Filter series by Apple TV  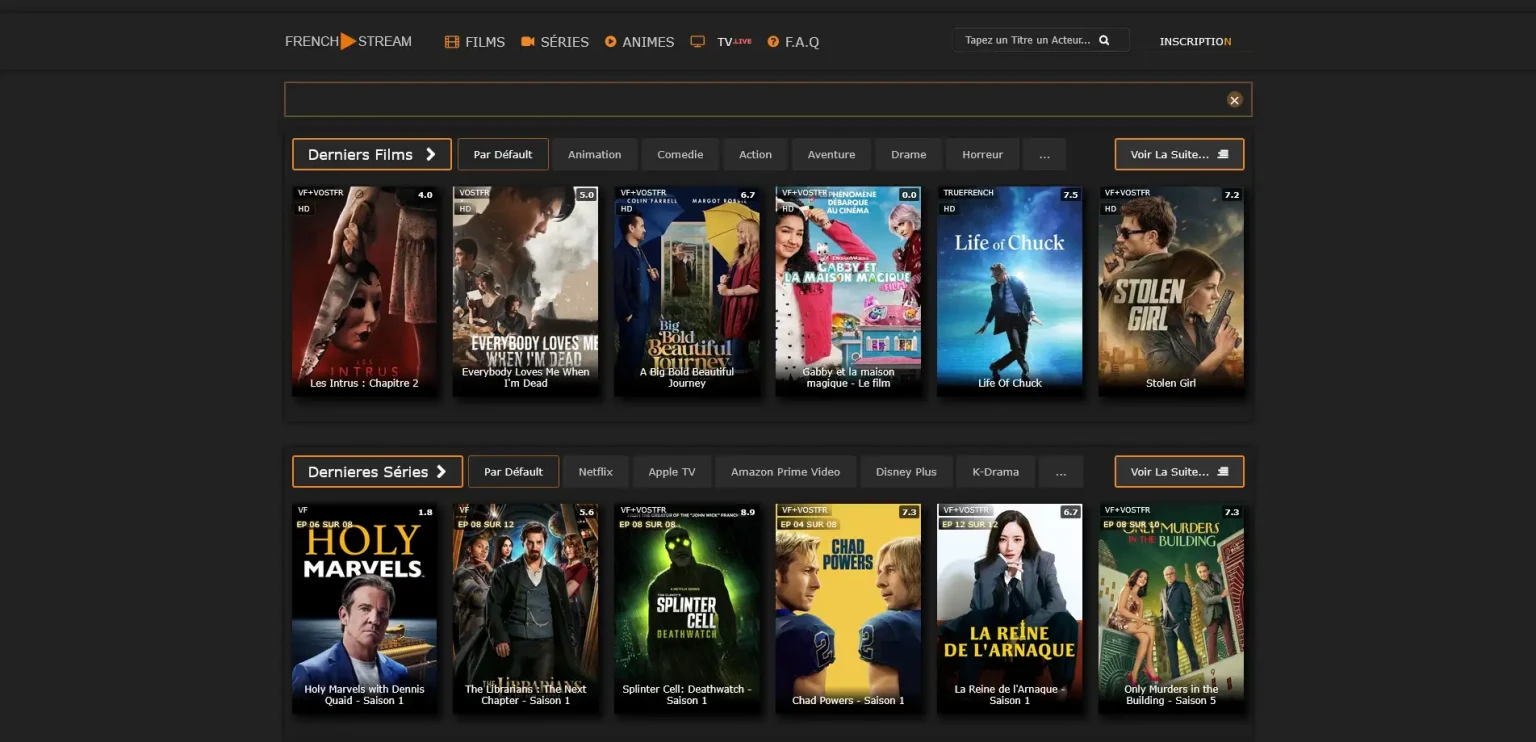pyautogui.click(x=672, y=472)
